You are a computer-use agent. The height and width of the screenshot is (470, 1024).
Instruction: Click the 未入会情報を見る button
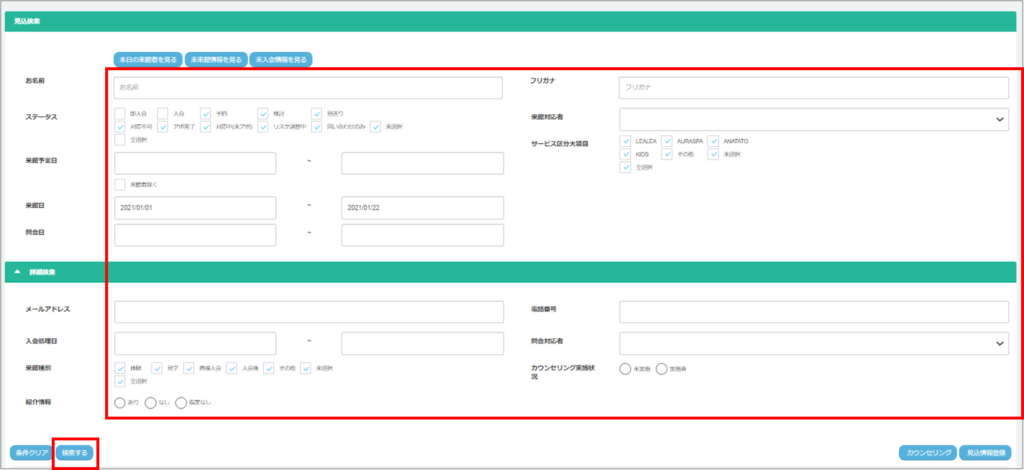(281, 60)
